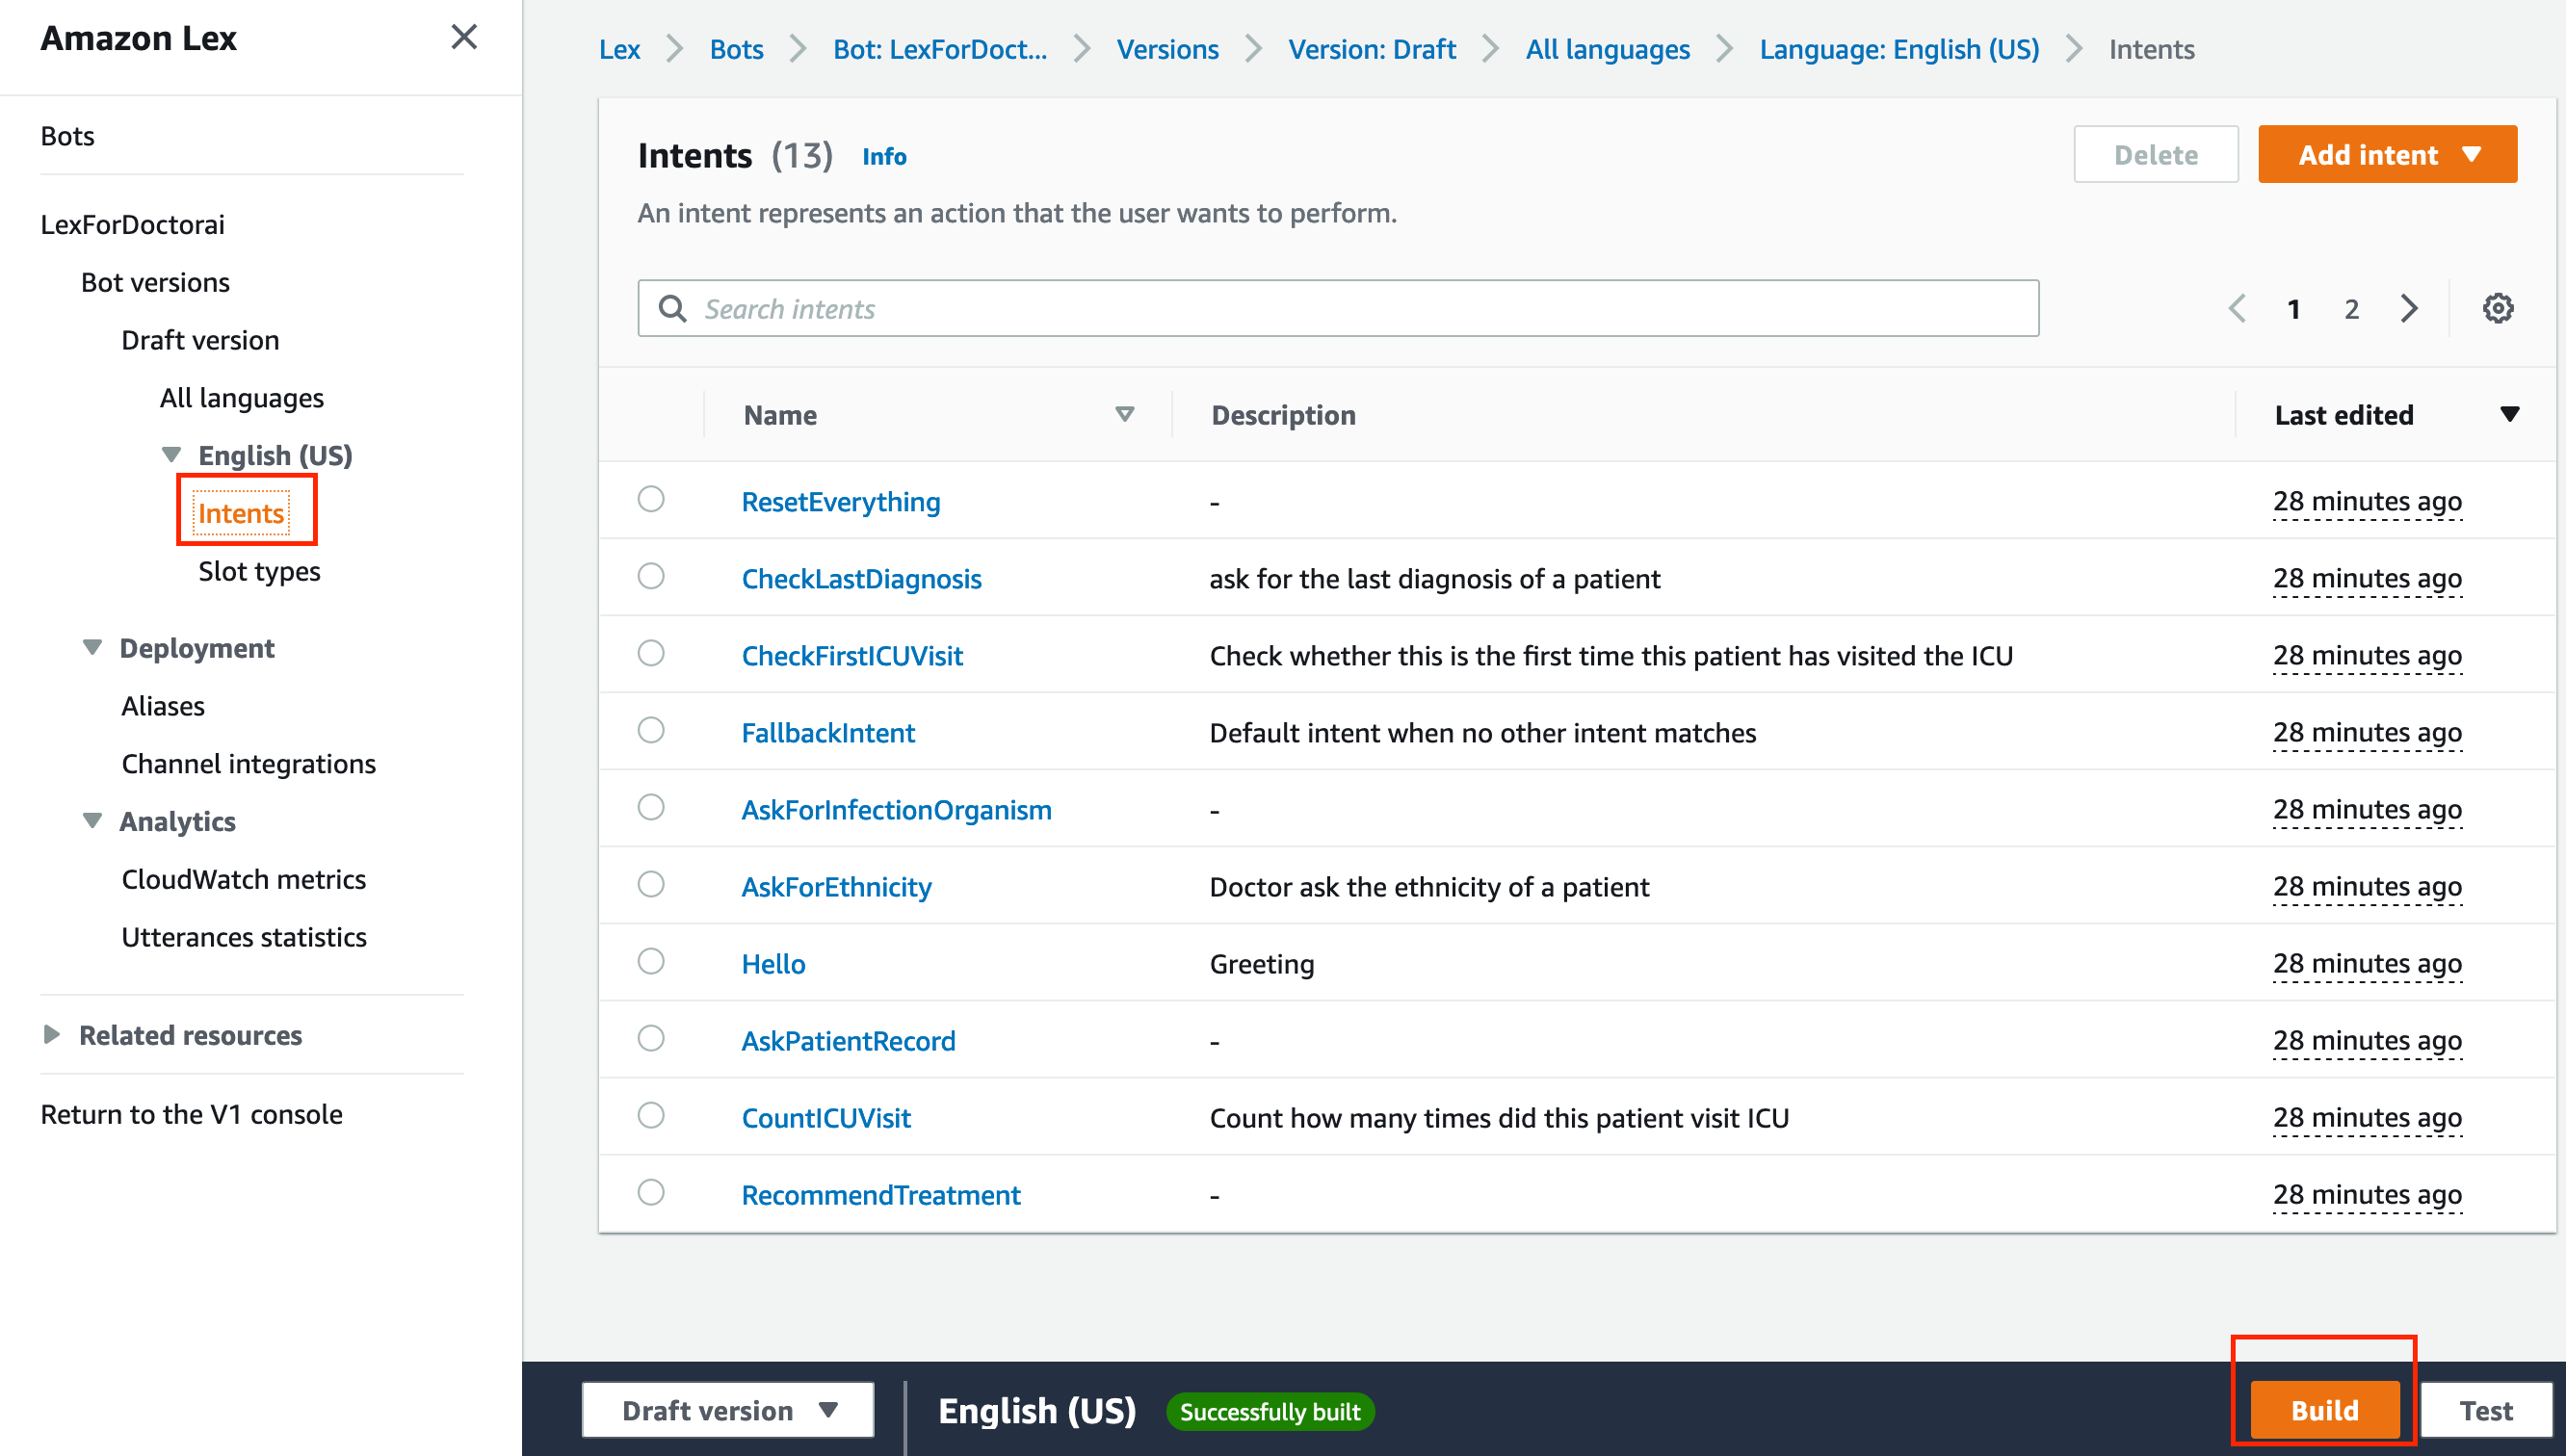This screenshot has width=2566, height=1456.
Task: Open the AskForEthnicity intent
Action: (x=836, y=886)
